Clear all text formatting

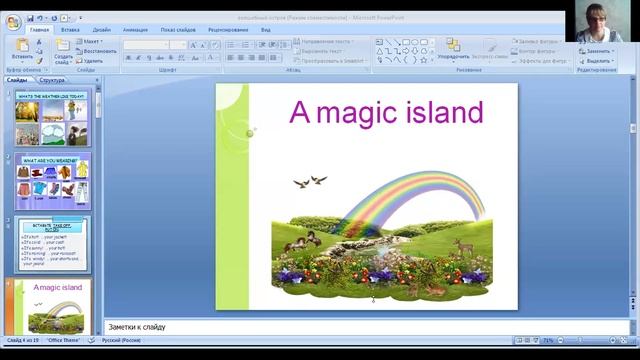pyautogui.click(x=215, y=45)
